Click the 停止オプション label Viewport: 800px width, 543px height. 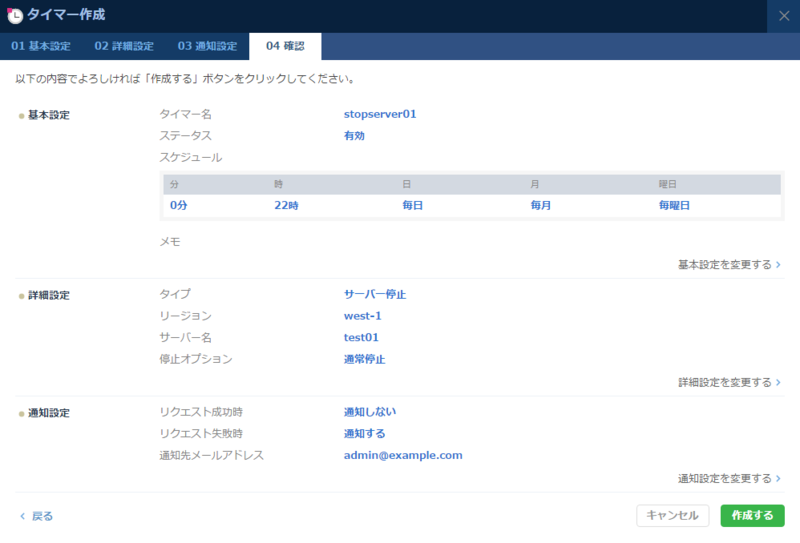196,359
